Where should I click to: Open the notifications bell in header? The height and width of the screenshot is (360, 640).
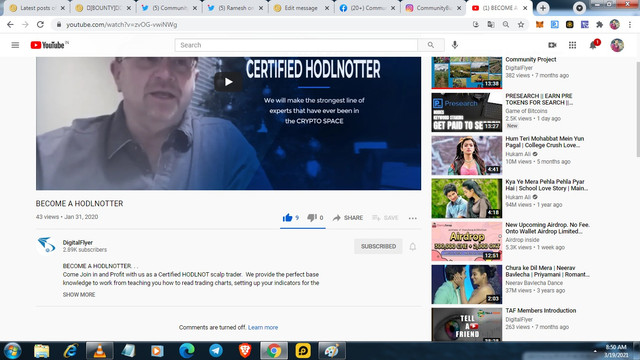[594, 44]
